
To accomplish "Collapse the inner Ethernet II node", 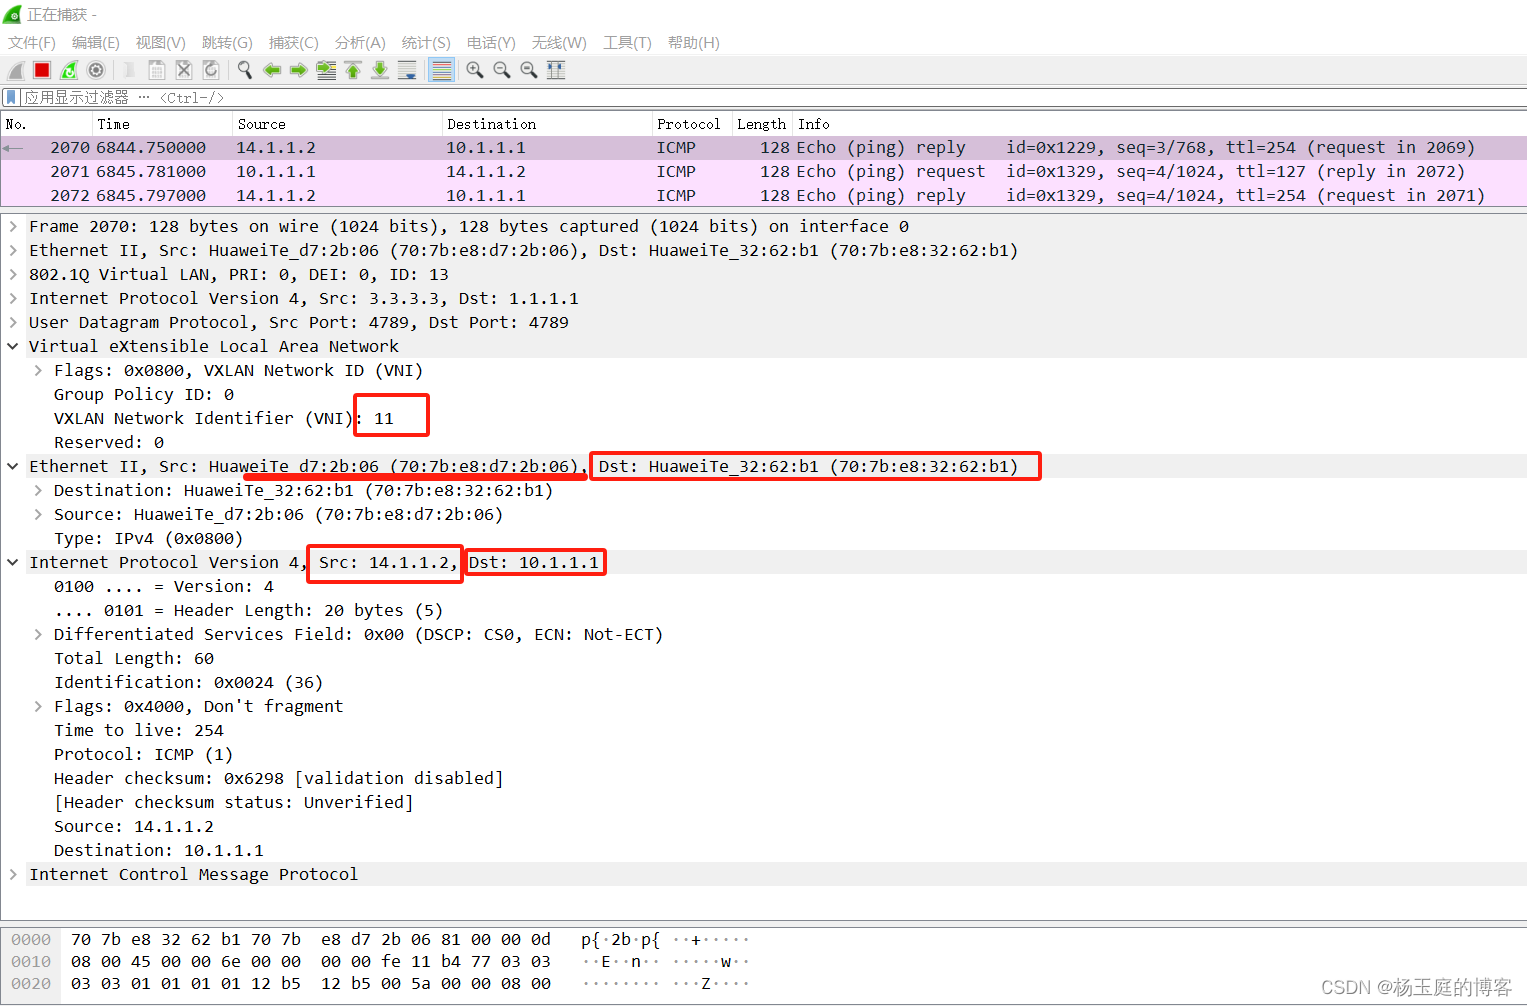I will pyautogui.click(x=13, y=467).
